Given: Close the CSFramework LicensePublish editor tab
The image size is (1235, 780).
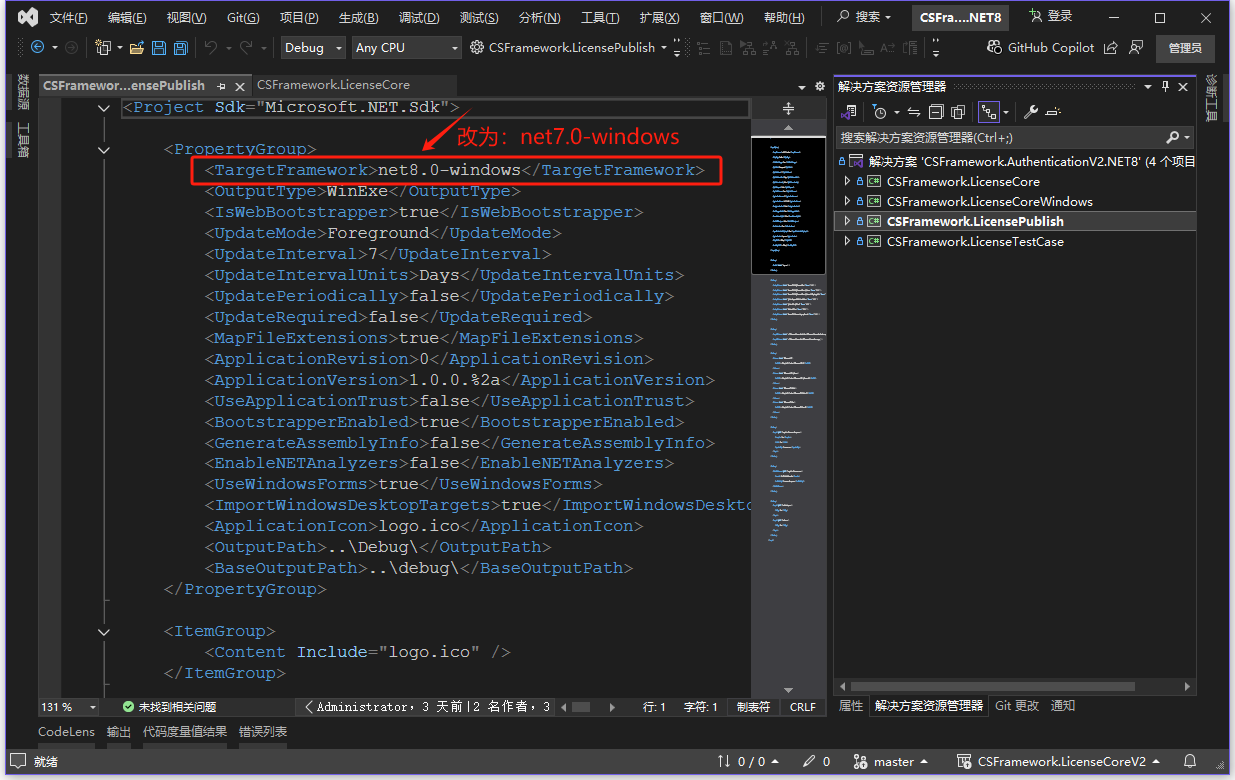Looking at the screenshot, I should (239, 86).
